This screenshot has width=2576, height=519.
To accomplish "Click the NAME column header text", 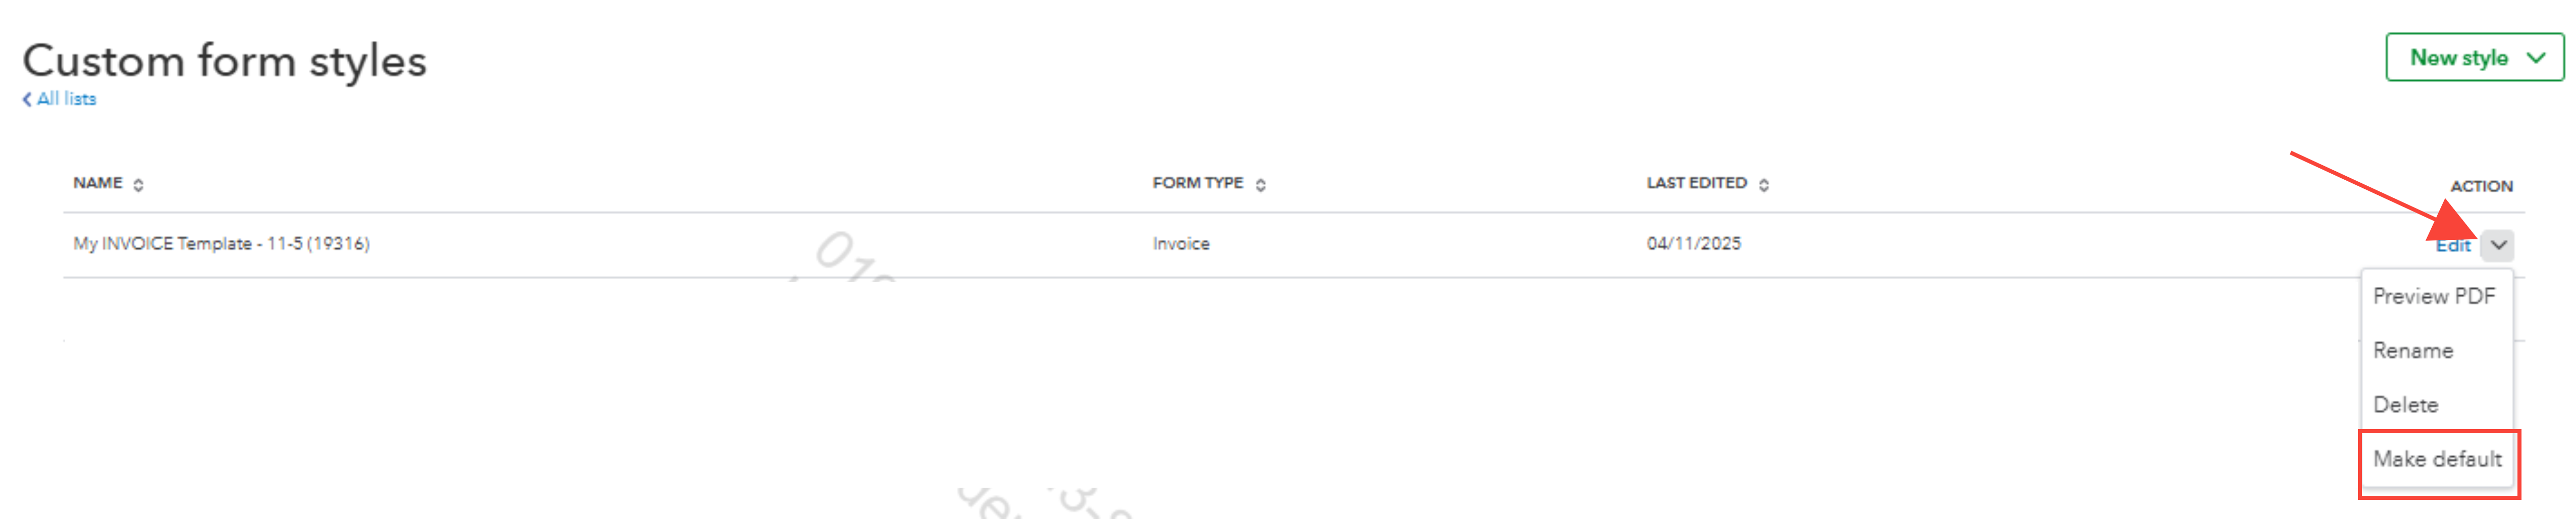I will click(x=97, y=183).
